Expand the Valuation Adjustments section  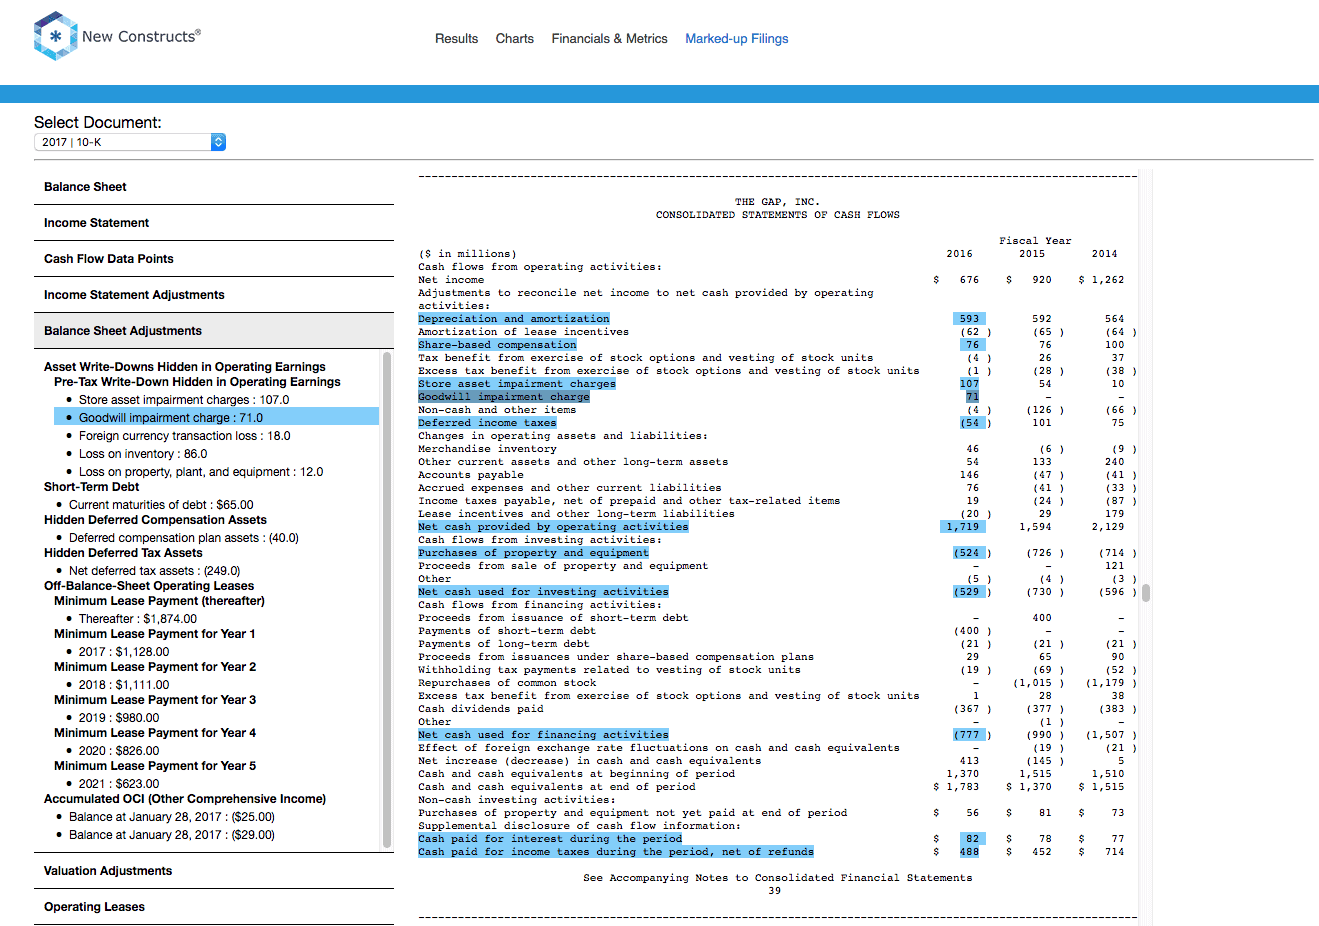[x=214, y=871]
